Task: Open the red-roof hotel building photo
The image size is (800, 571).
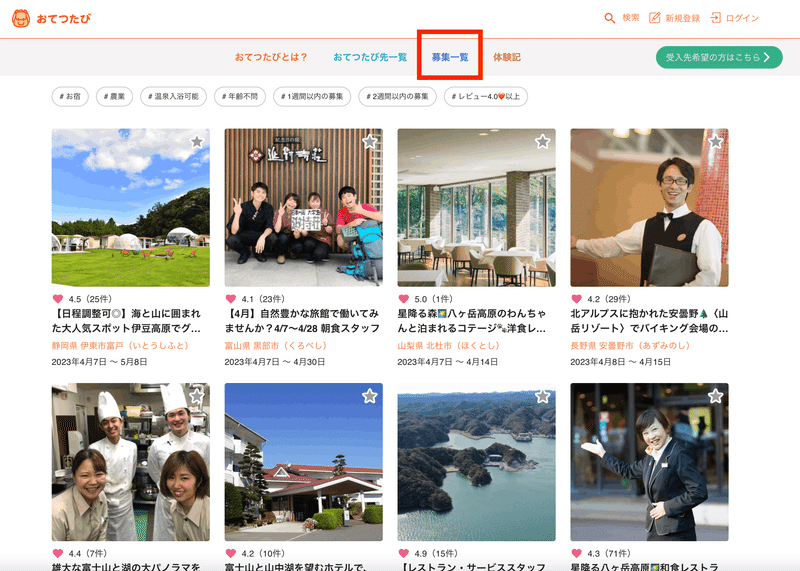Action: coord(304,462)
